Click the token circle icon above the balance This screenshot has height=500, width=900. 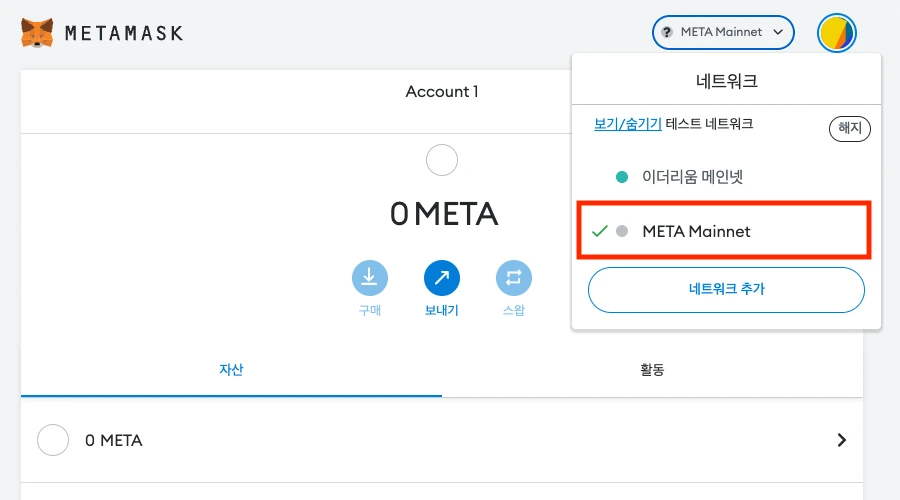[442, 161]
